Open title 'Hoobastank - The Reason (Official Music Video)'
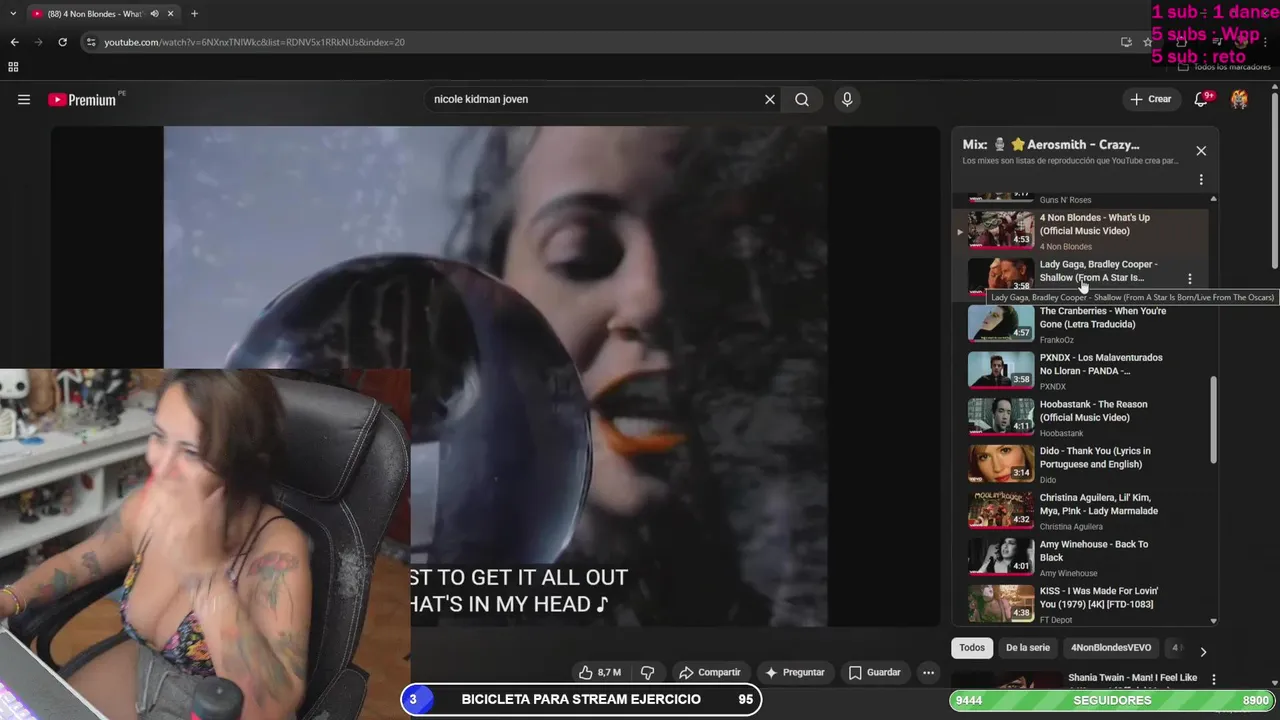Image resolution: width=1280 pixels, height=720 pixels. [1093, 411]
